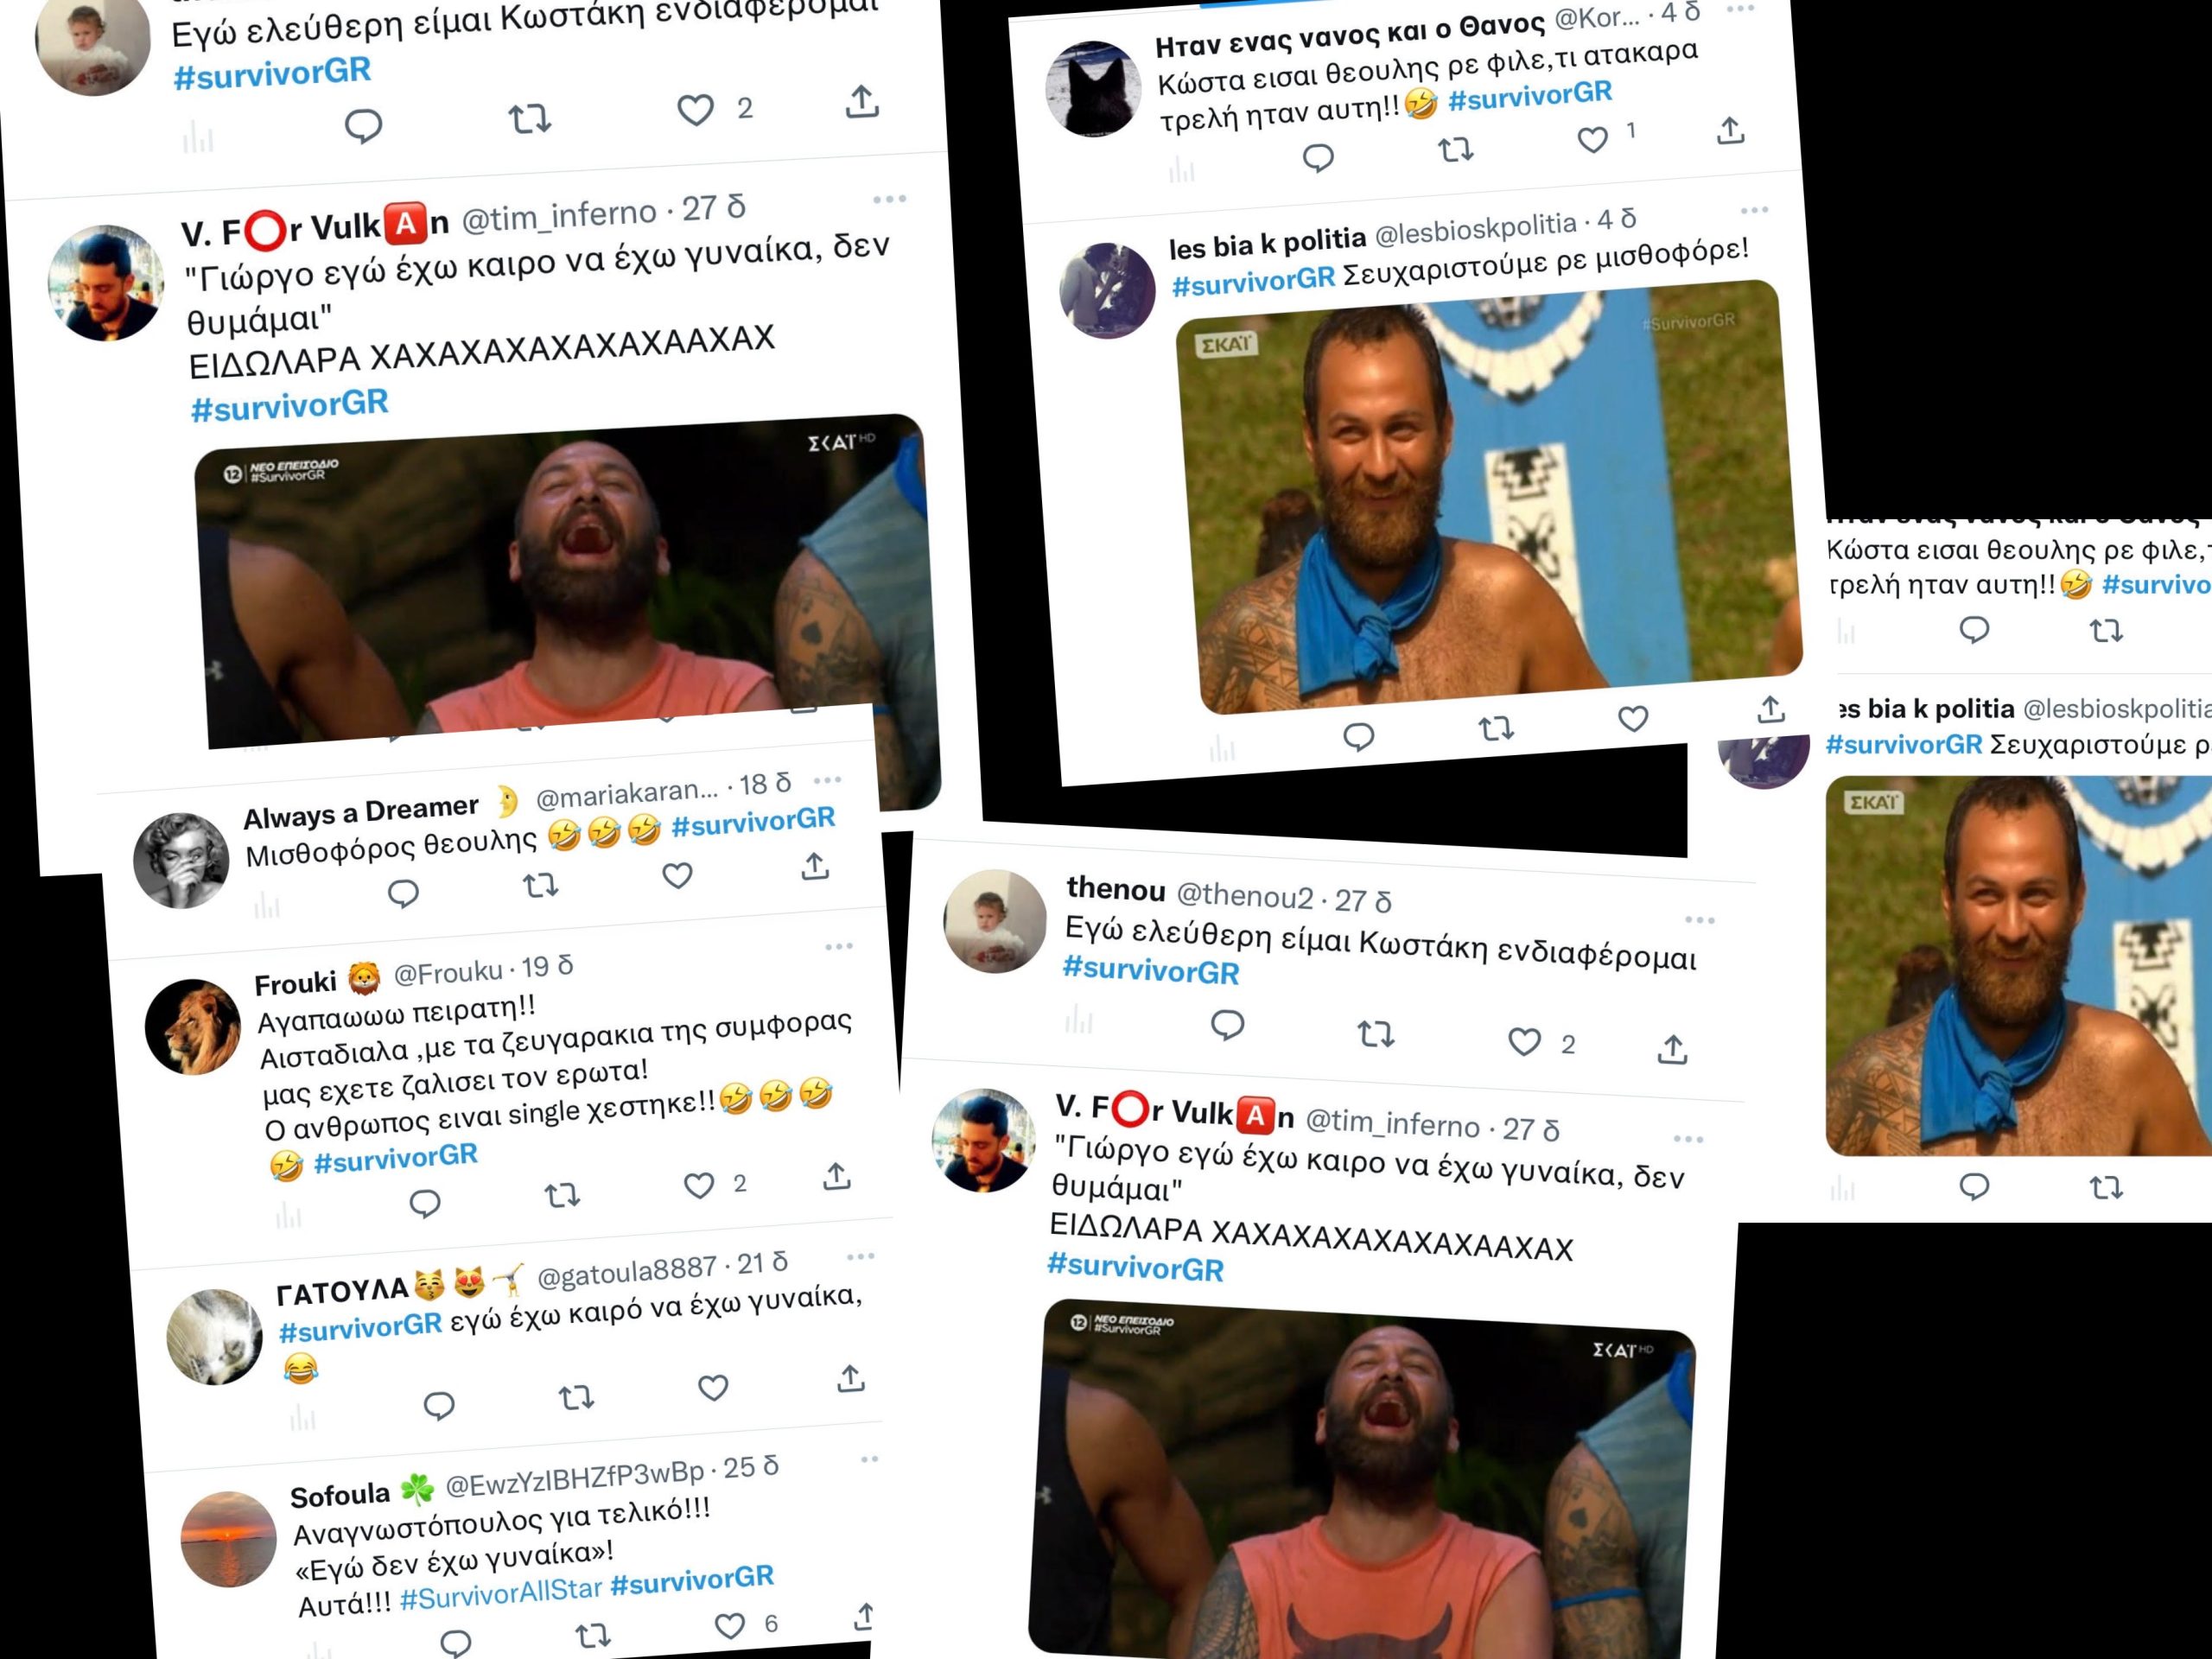
Task: Open #SurvivorAllStar hashtag in Sofoula's tweet
Action: 501,1595
